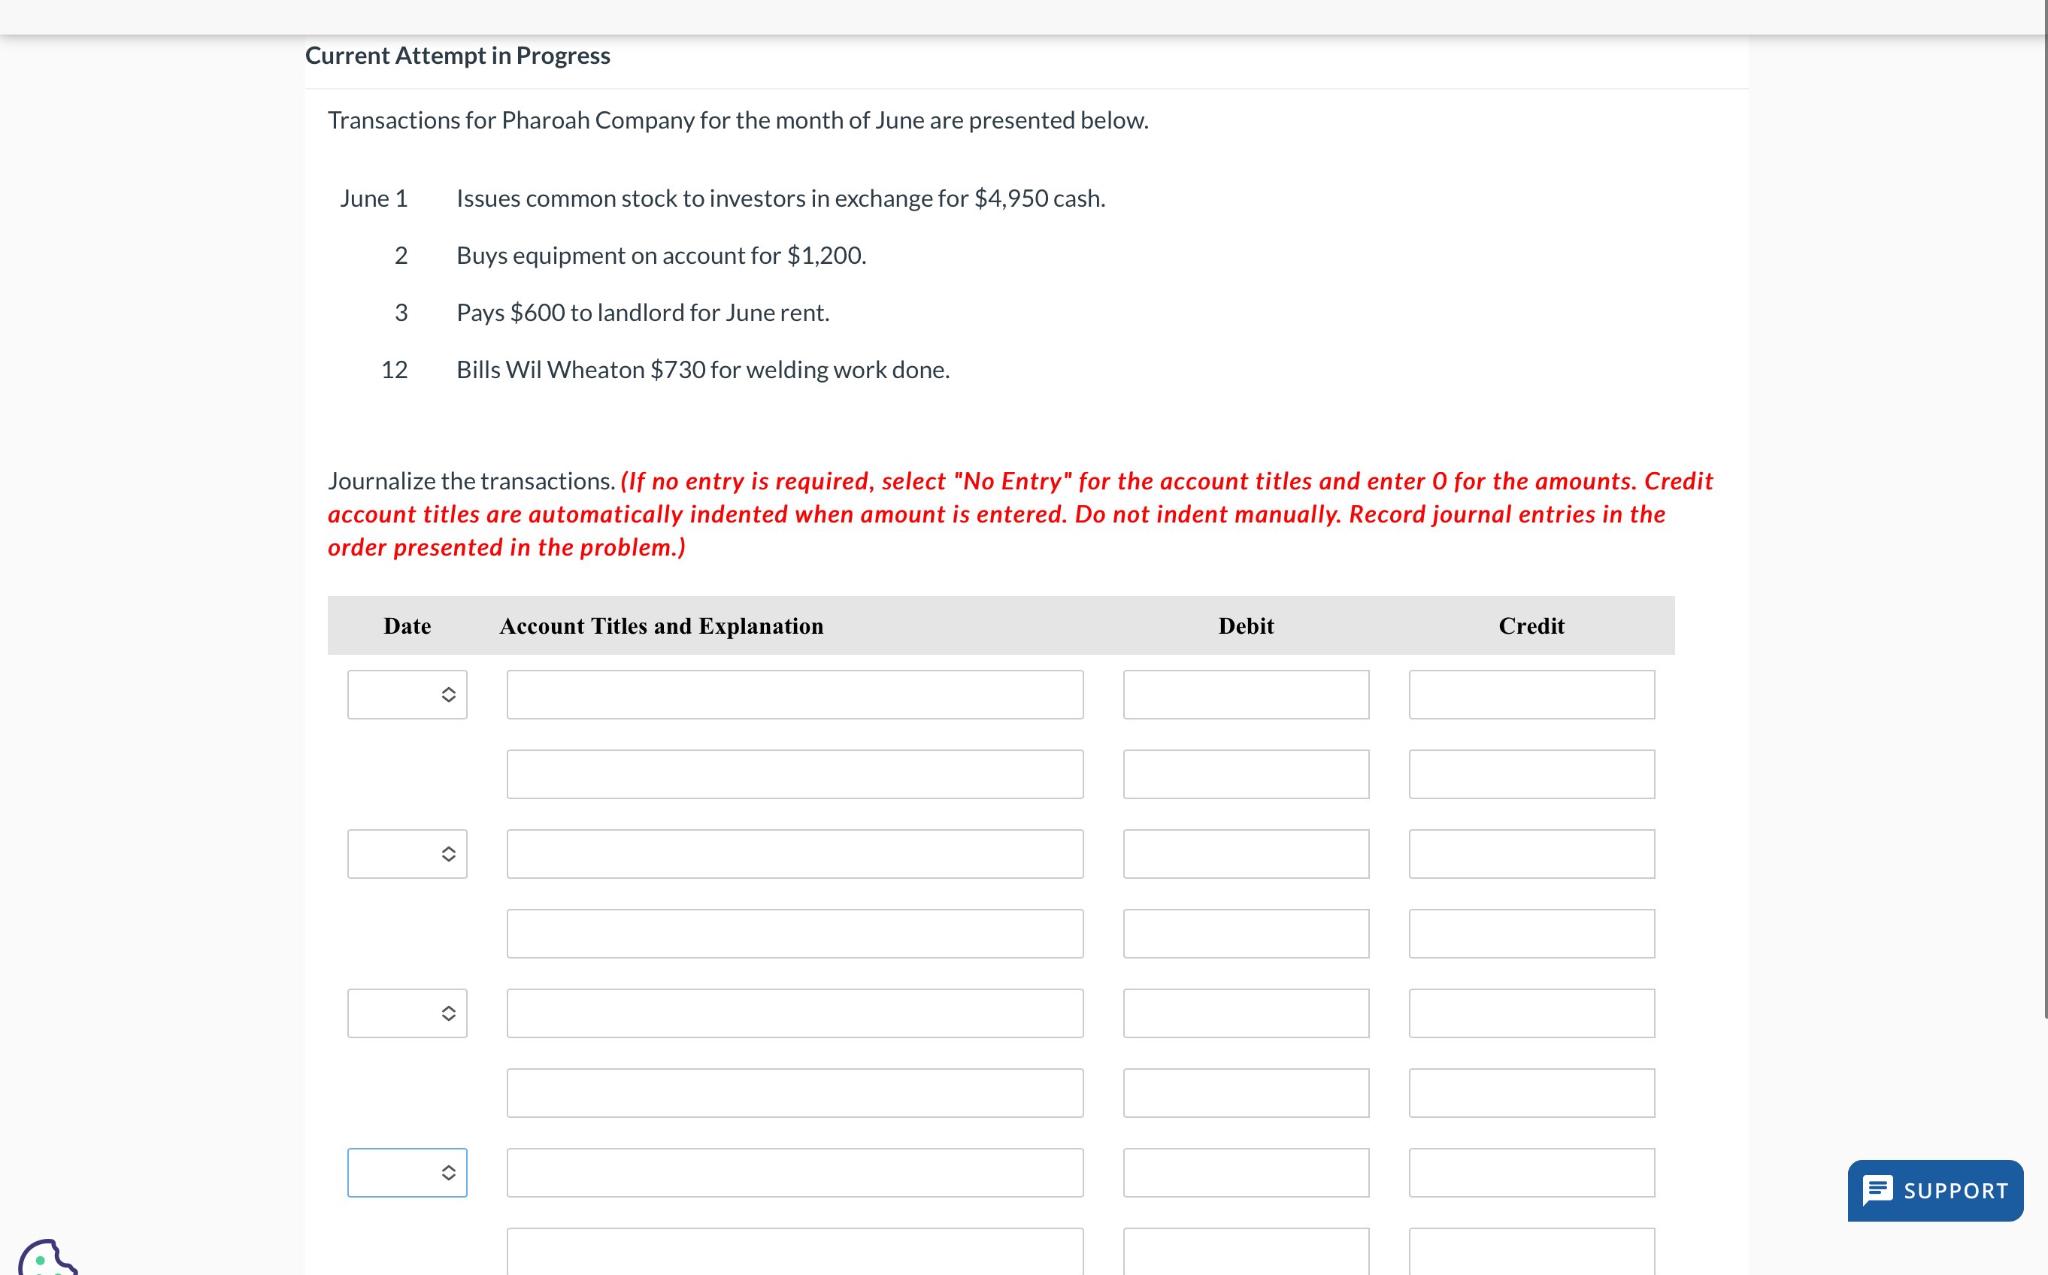Click the fifth row credit amount field
The height and width of the screenshot is (1275, 2048).
pos(1531,1013)
